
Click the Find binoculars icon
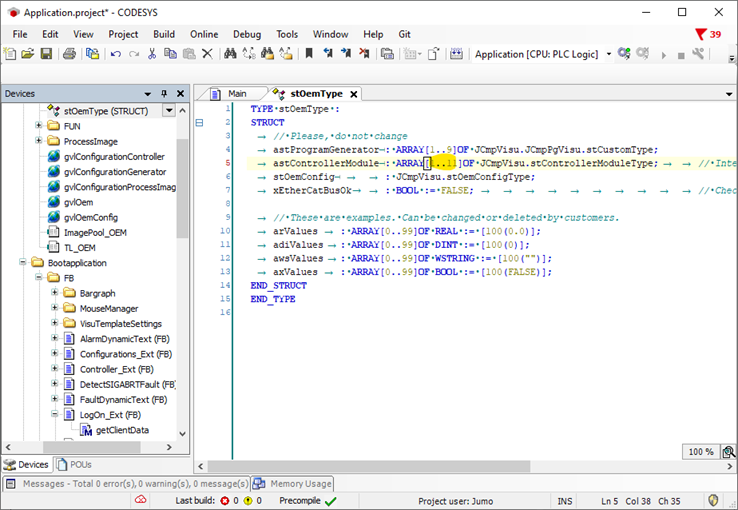pos(229,54)
